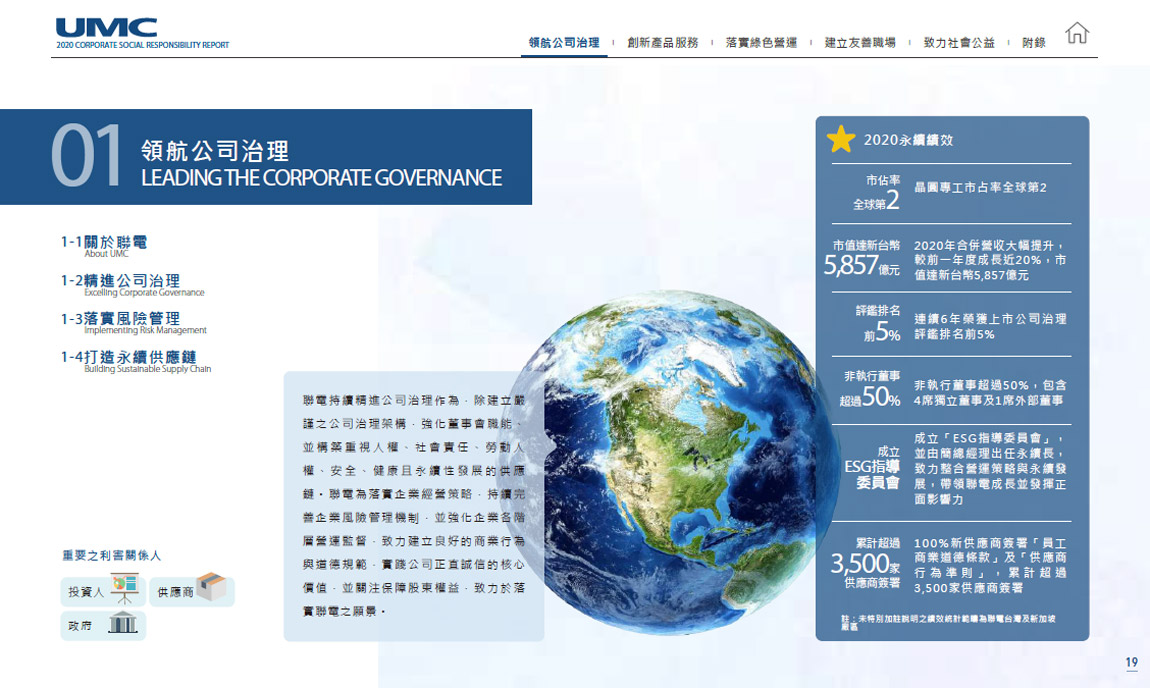Open 1-3 落實風險管理 link
The image size is (1150, 688).
click(120, 319)
